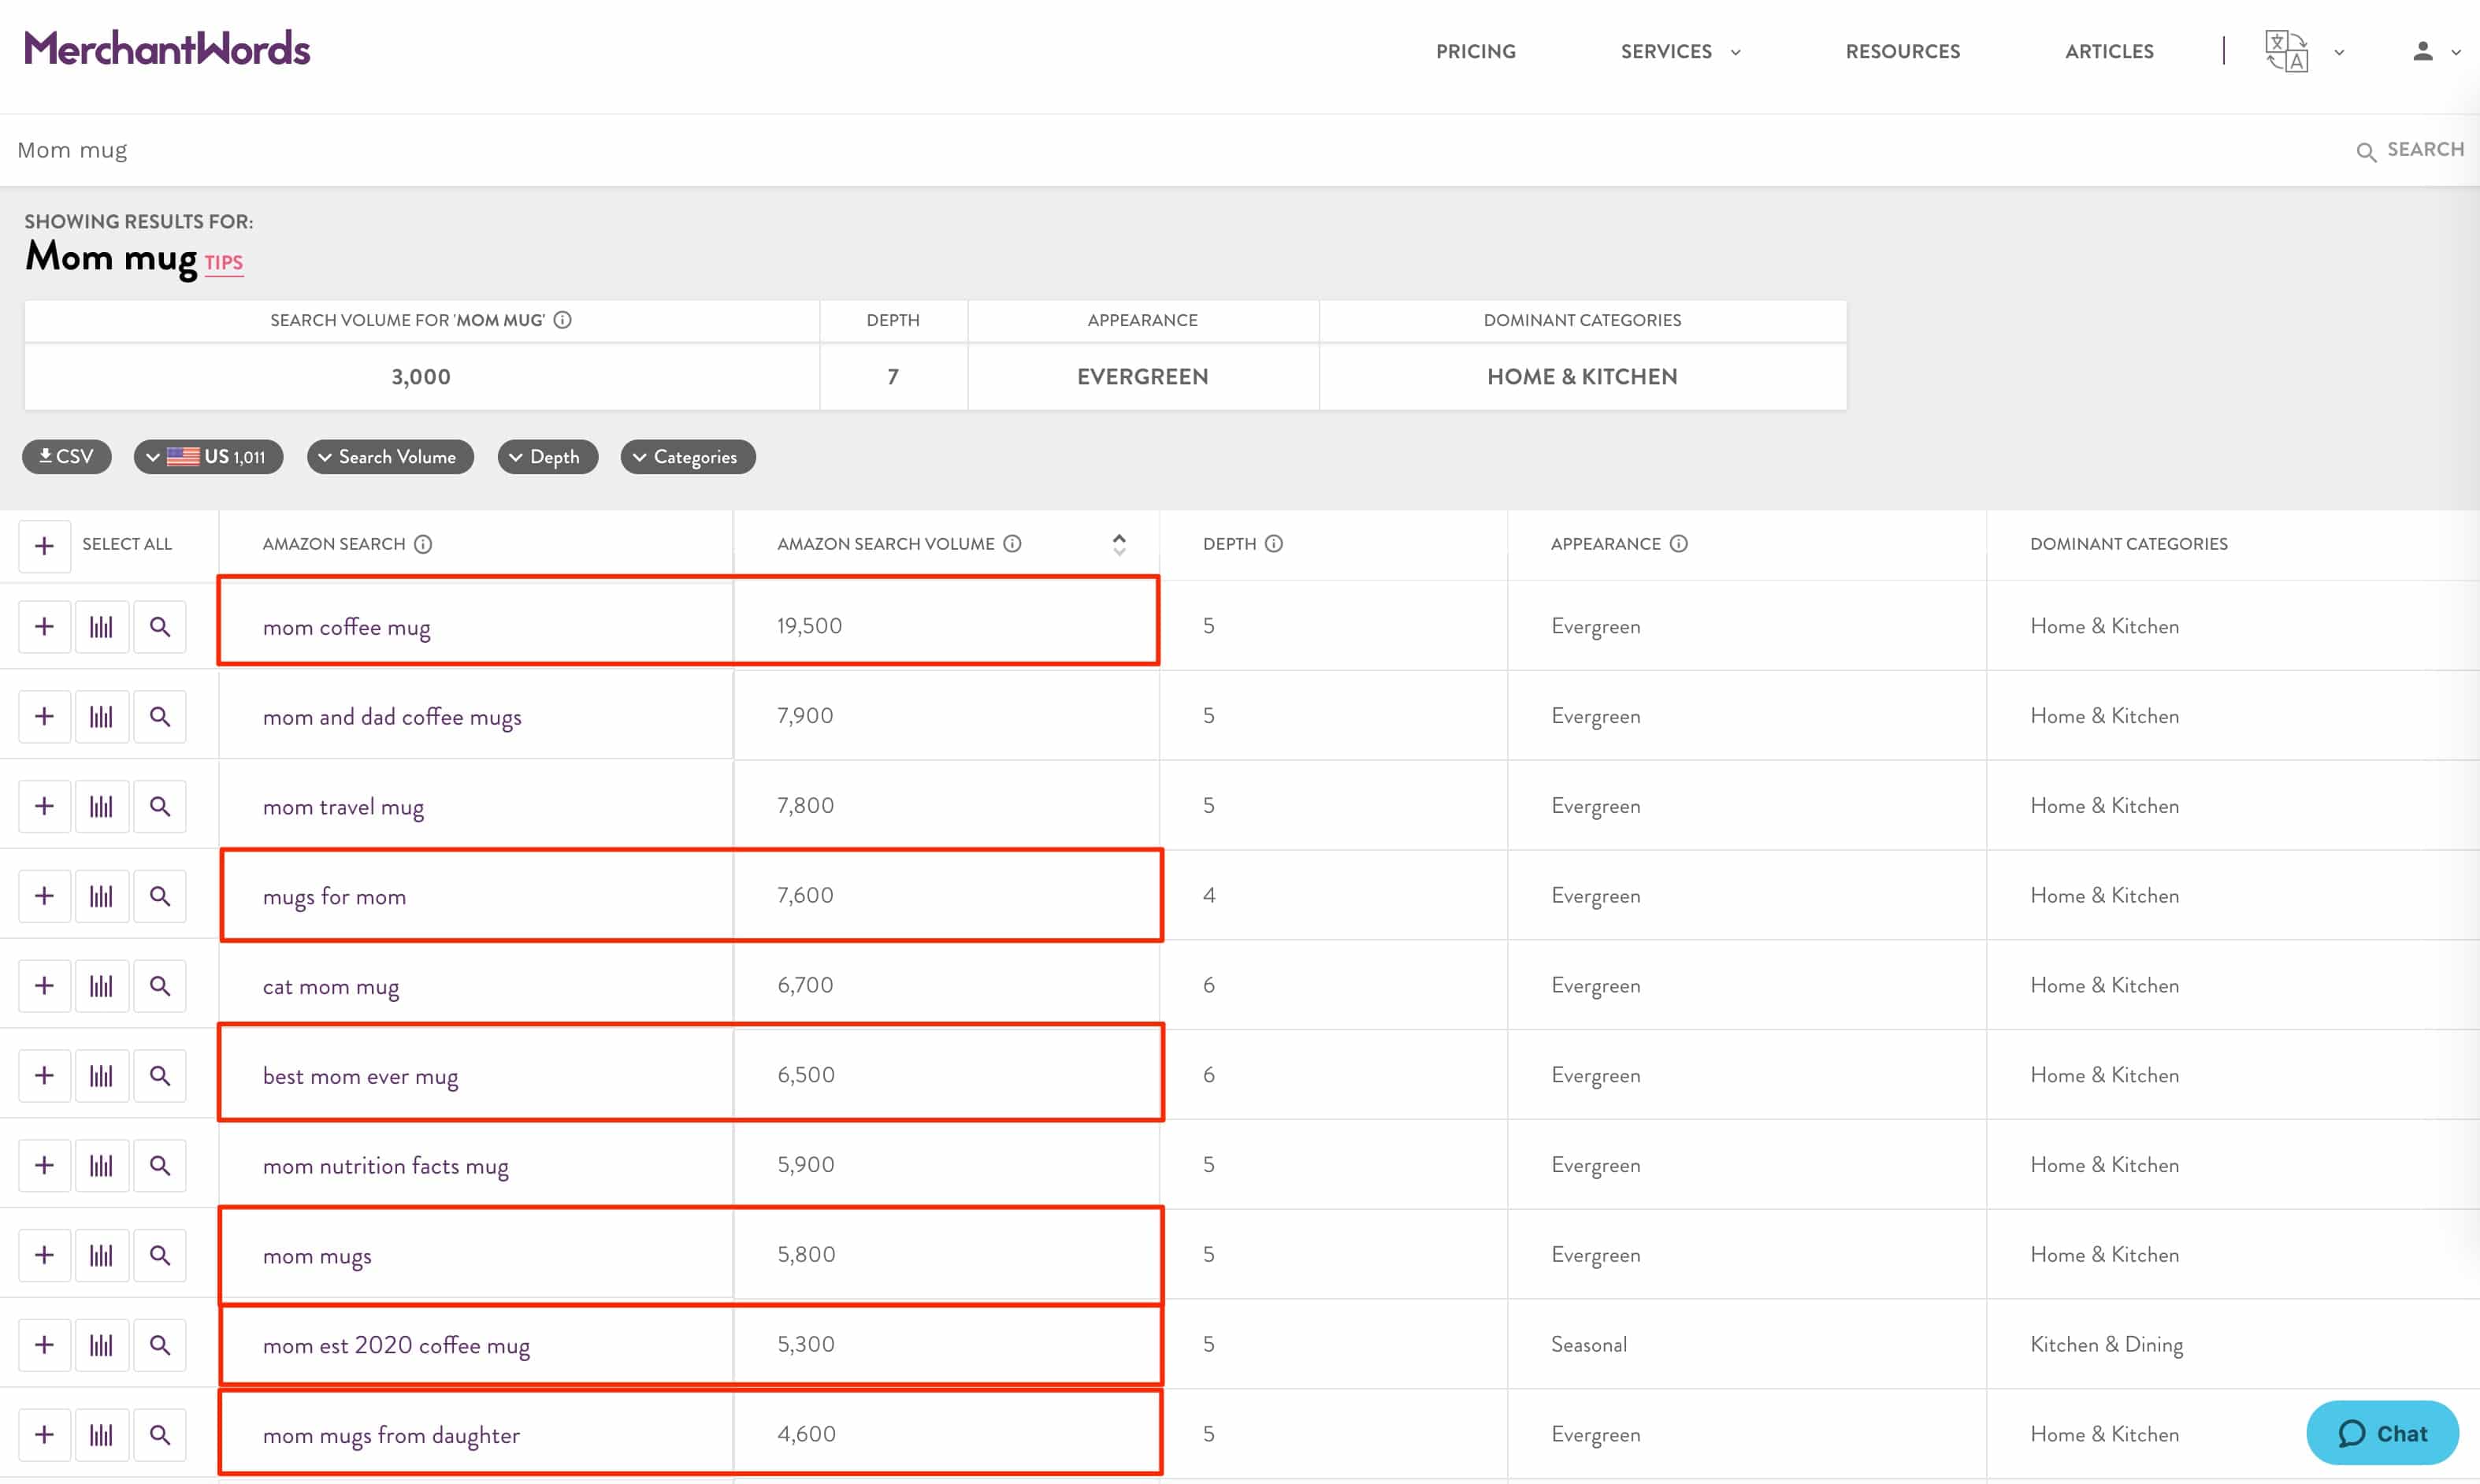Click magnifier icon for mom travel mug
Viewport: 2480px width, 1484px height.
tap(160, 806)
